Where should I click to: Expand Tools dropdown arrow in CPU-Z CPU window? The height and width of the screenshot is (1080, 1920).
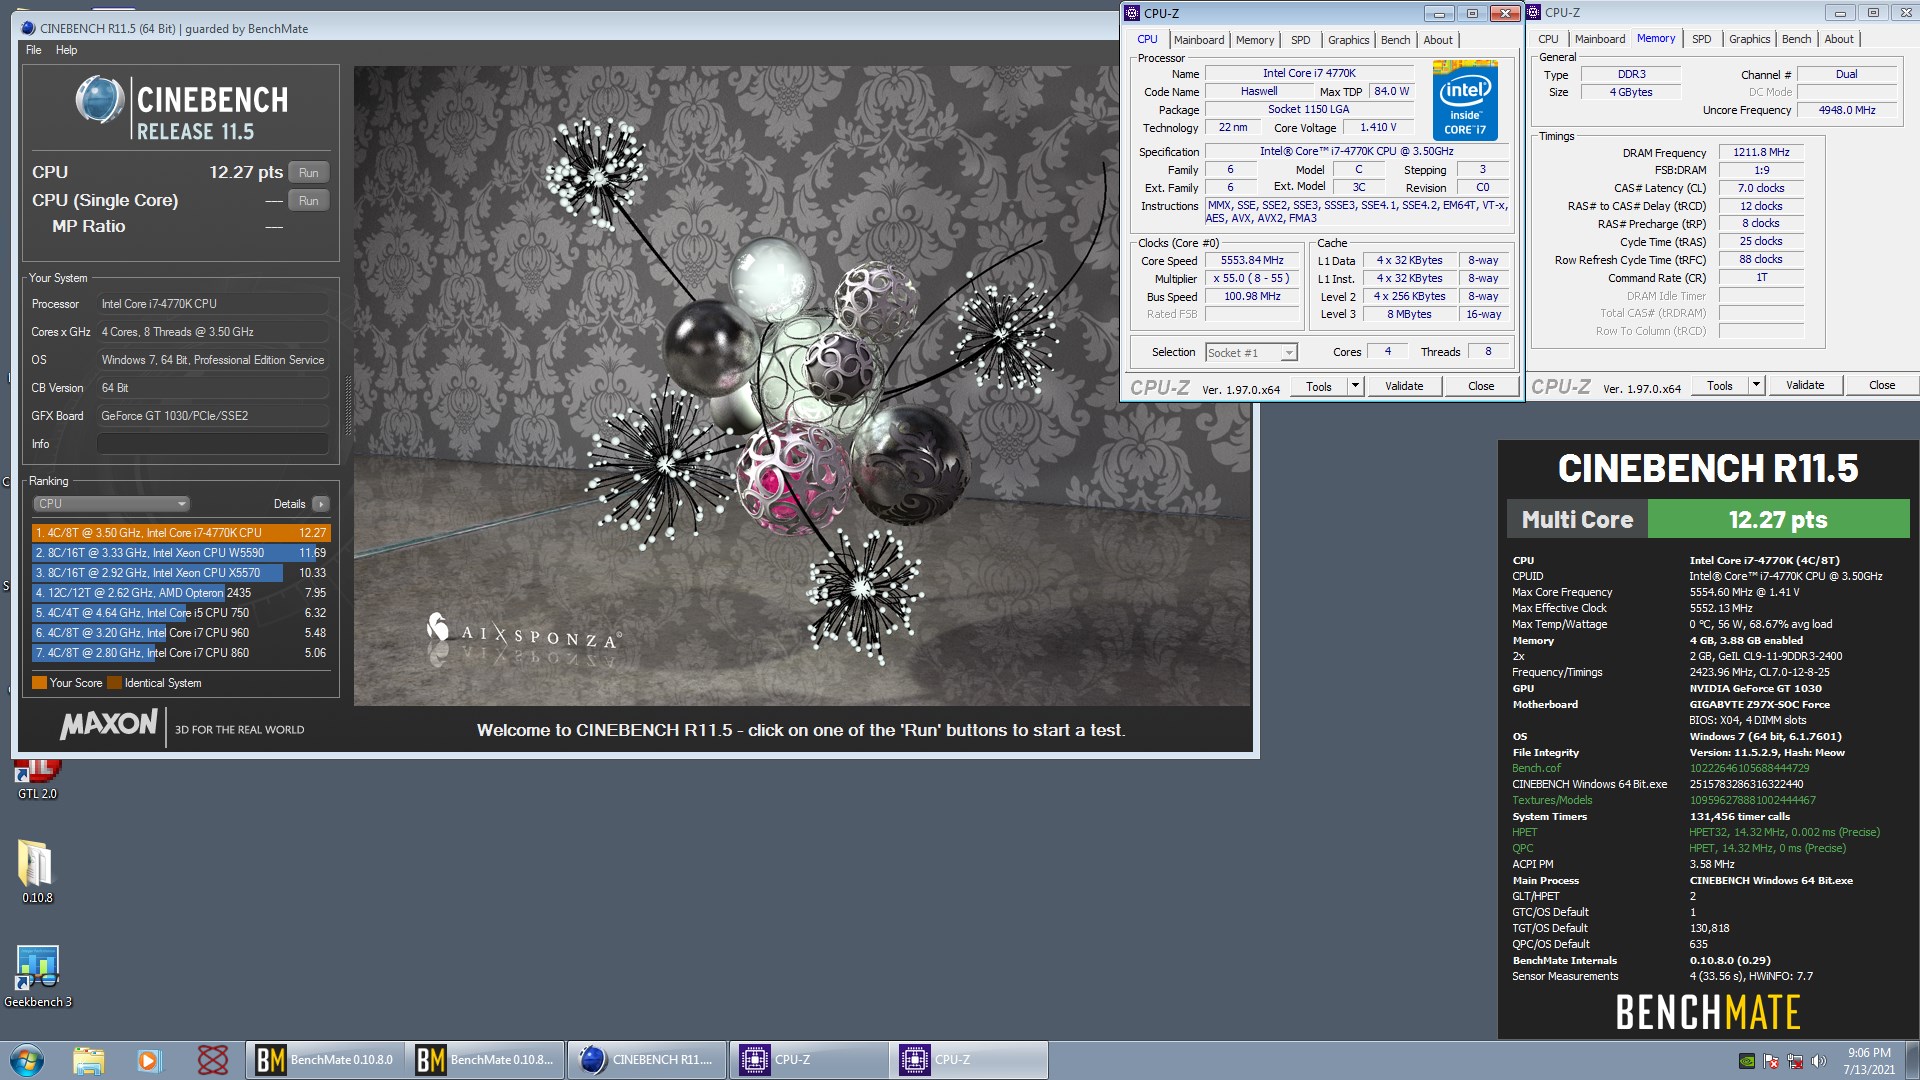[x=1356, y=387]
